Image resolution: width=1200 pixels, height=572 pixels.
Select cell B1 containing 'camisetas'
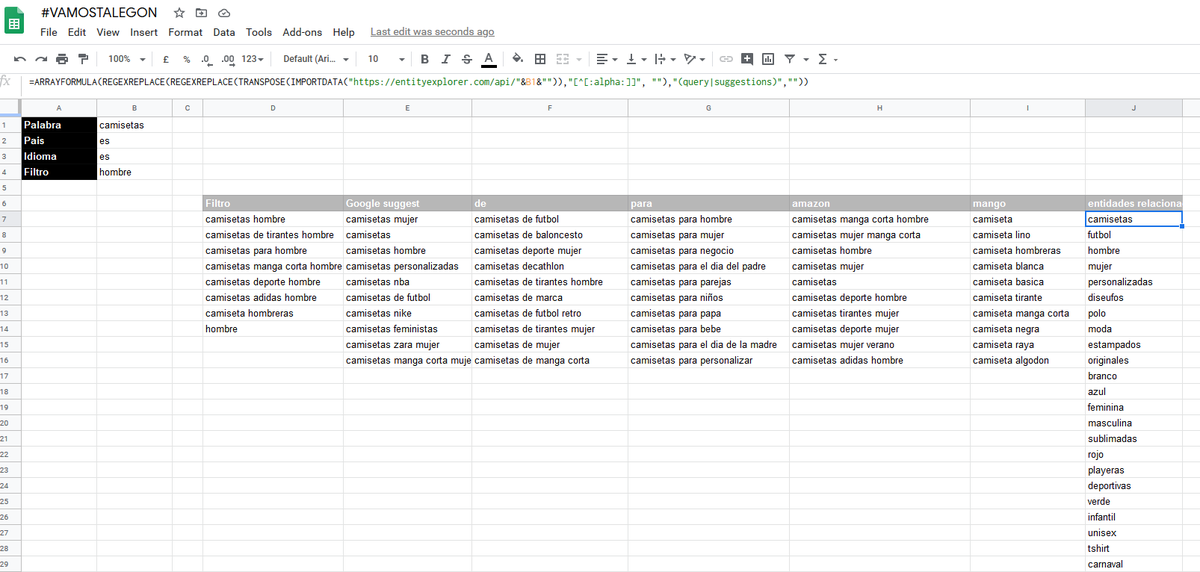pyautogui.click(x=134, y=125)
